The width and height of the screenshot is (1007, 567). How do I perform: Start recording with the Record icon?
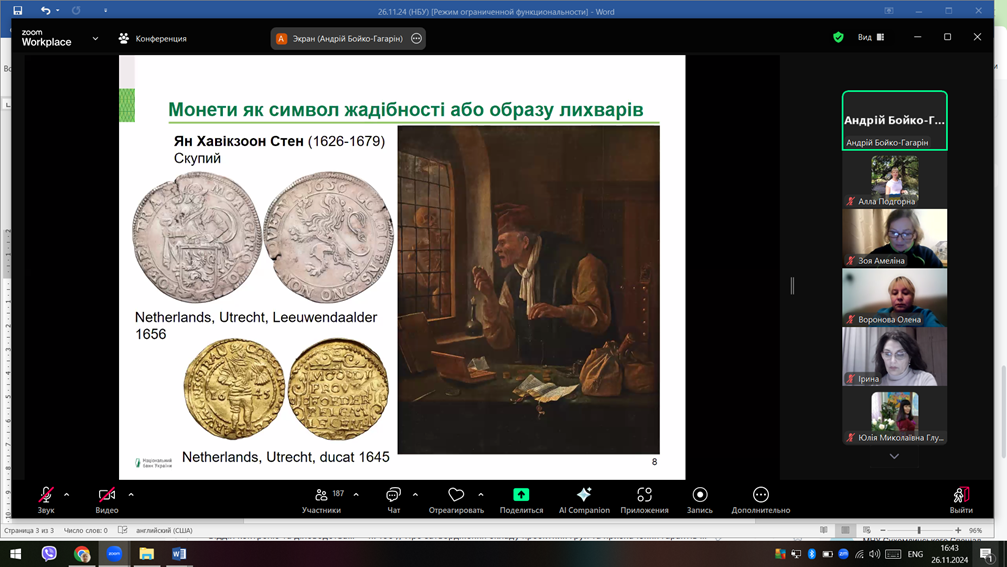(x=700, y=495)
